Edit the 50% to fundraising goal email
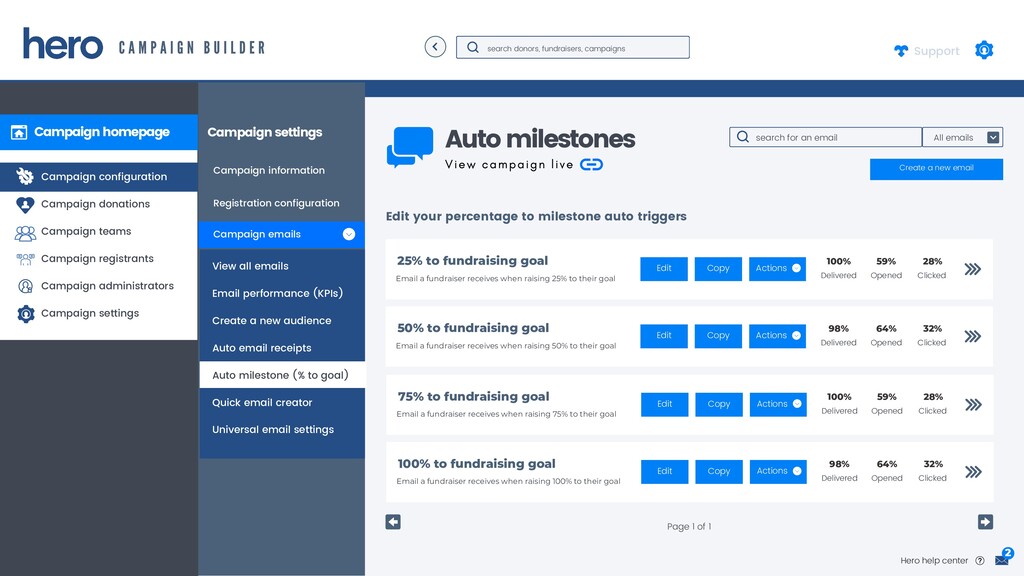Screen dimensions: 1024x576 click(664, 336)
